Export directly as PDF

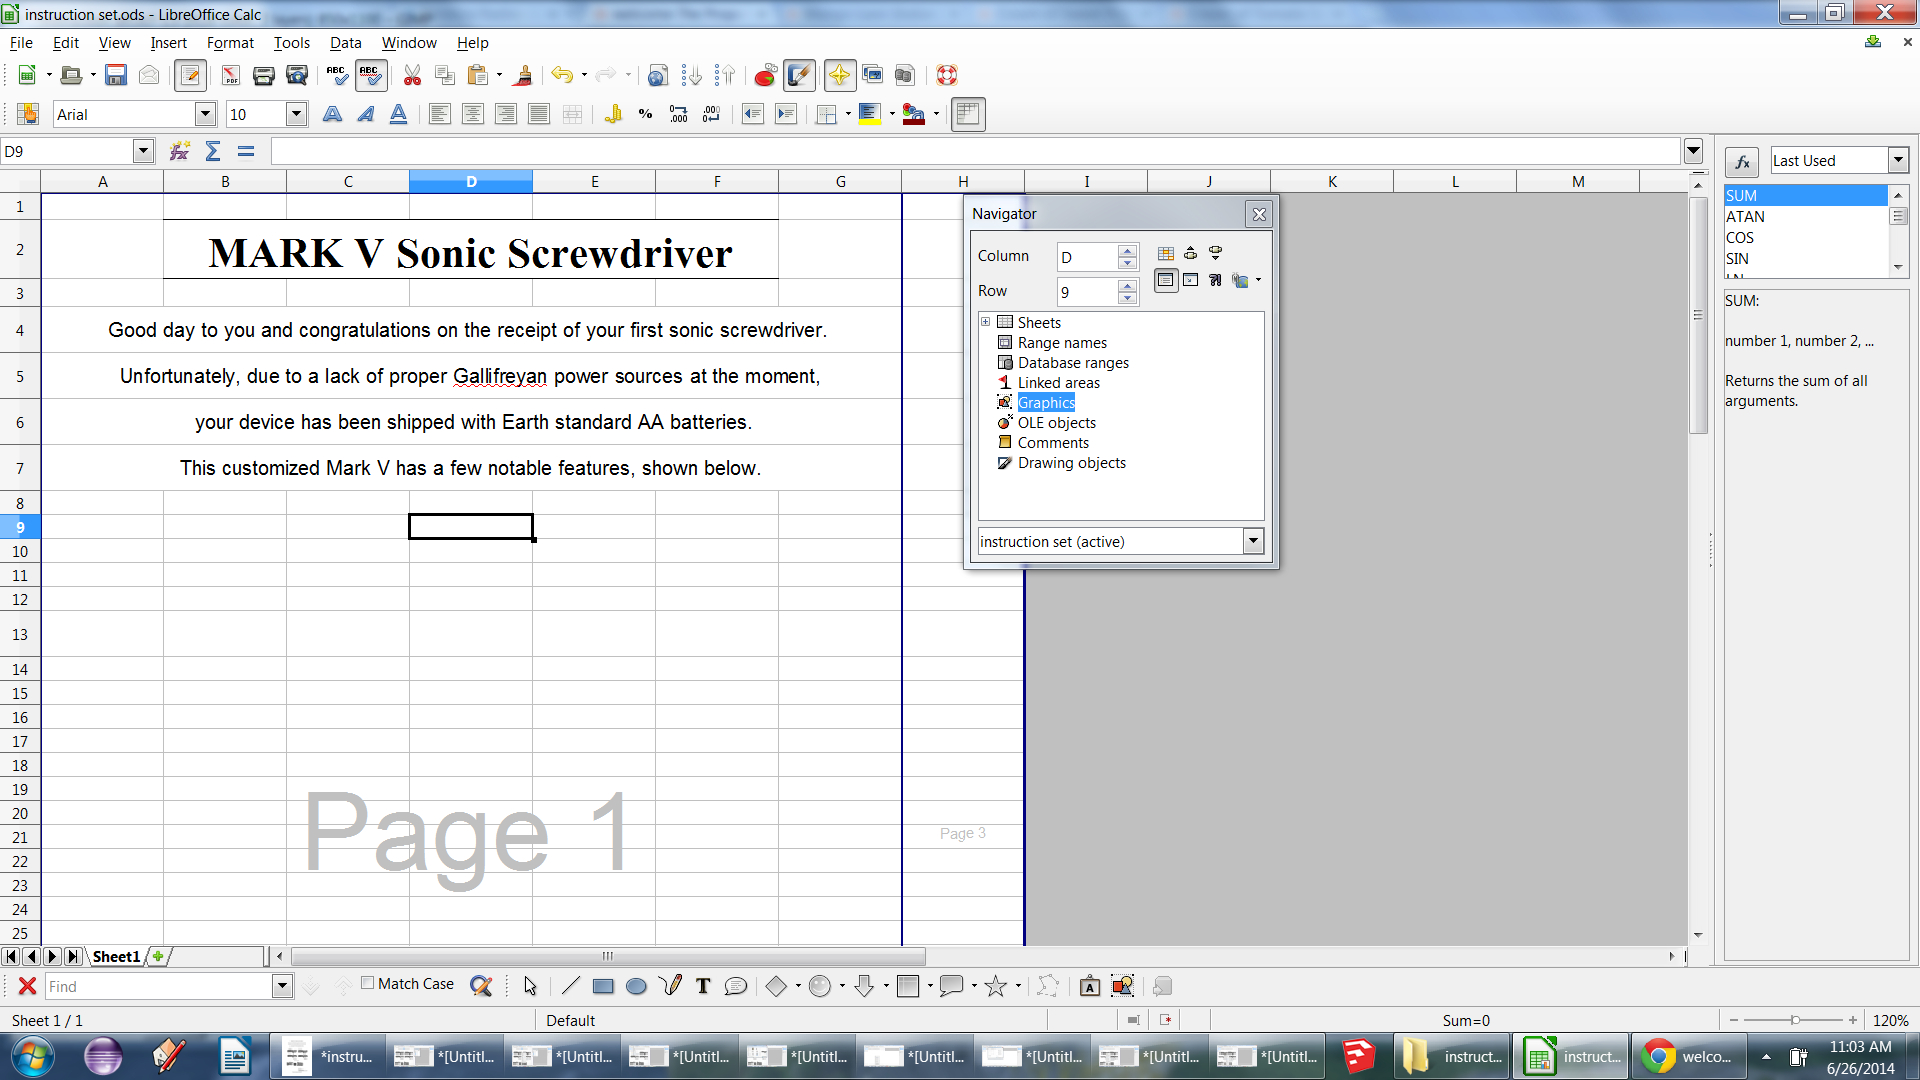pos(230,75)
